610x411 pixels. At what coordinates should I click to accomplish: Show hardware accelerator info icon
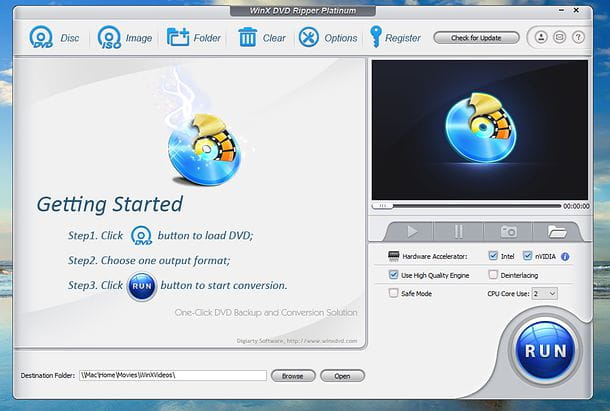tap(565, 256)
